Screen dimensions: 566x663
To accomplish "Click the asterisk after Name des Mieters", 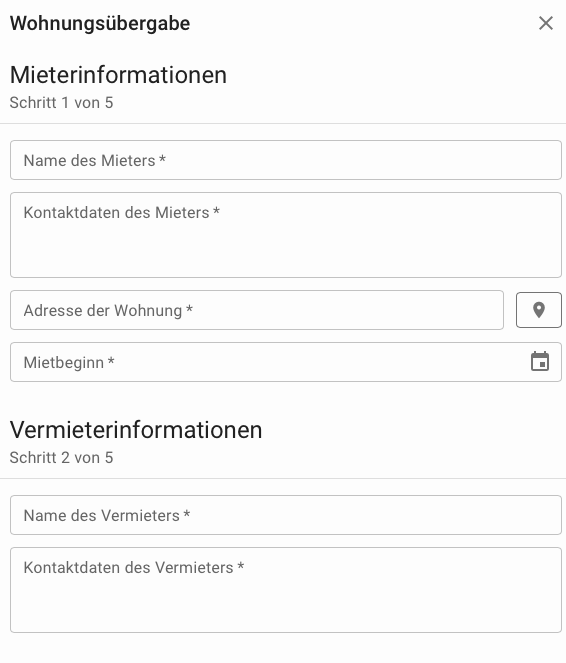I will [162, 159].
